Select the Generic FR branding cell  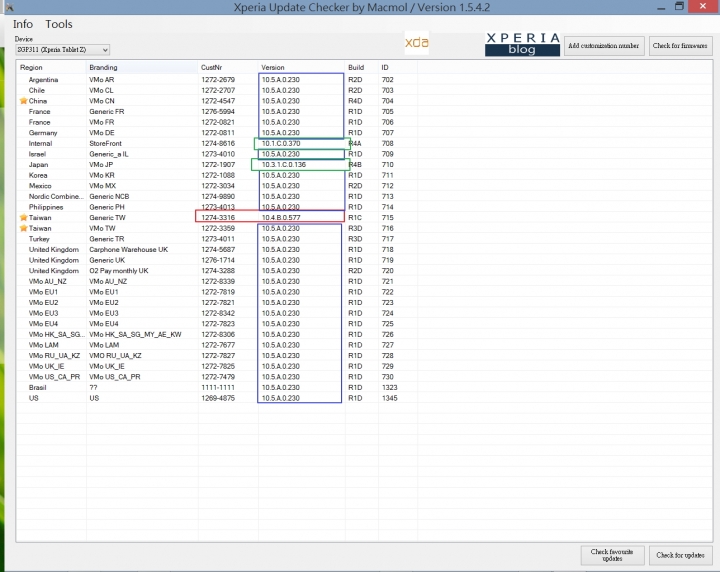[x=107, y=112]
